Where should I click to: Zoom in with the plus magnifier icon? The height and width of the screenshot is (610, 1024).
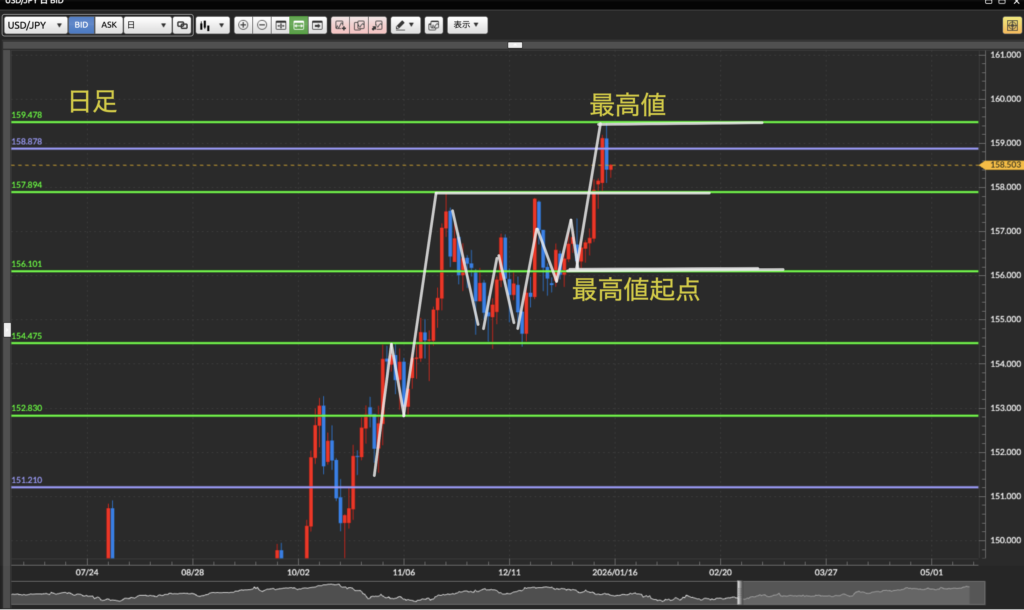(243, 25)
